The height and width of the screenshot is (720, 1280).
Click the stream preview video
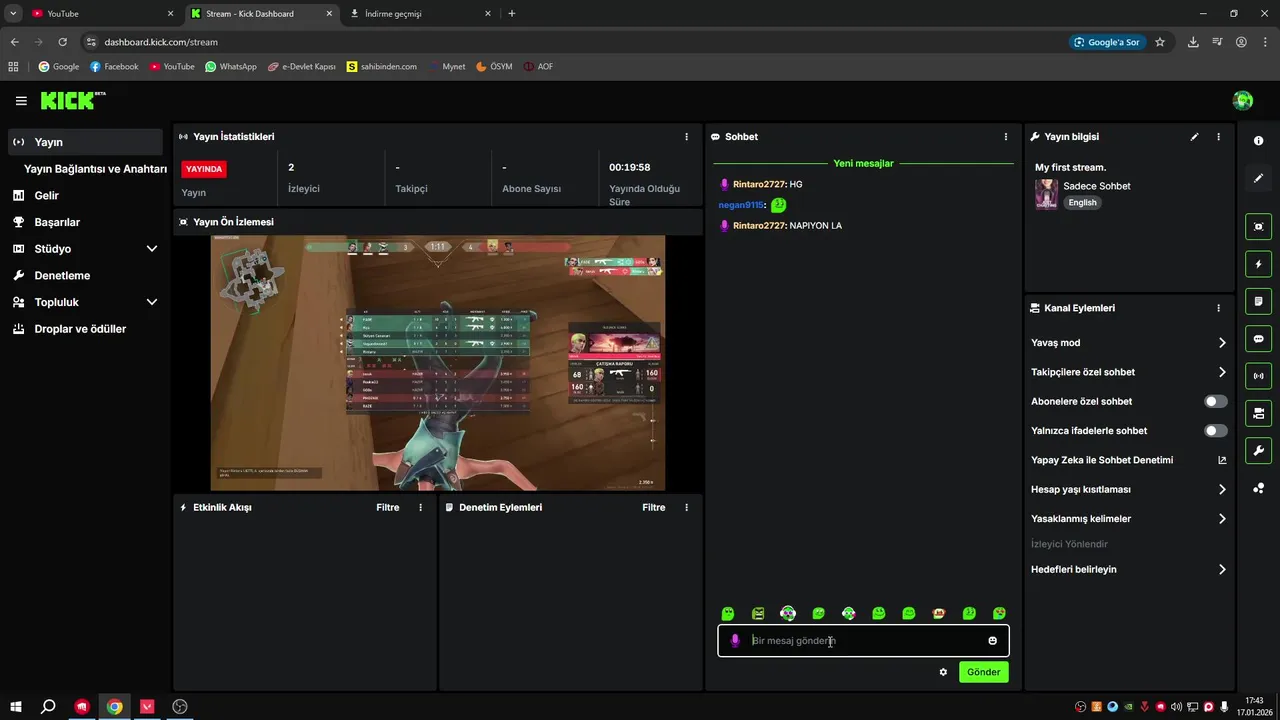click(x=438, y=363)
